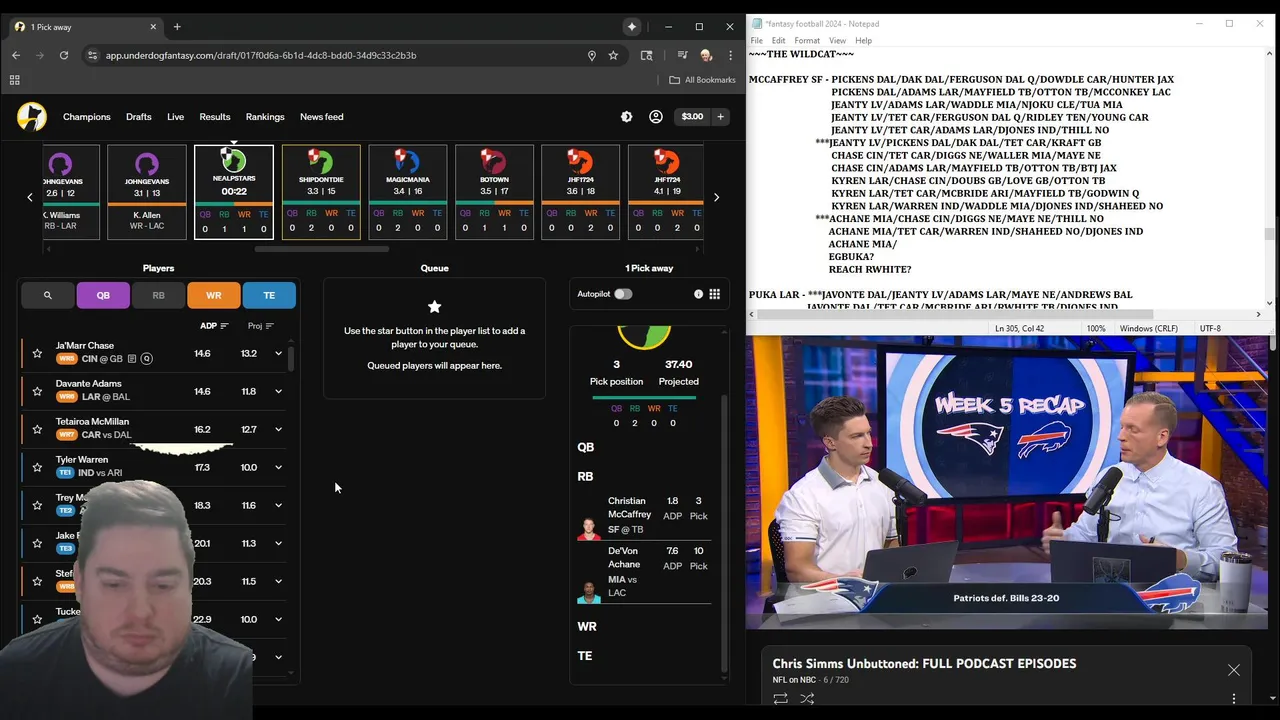Open Notepad Format menu
1280x720 pixels.
(807, 40)
